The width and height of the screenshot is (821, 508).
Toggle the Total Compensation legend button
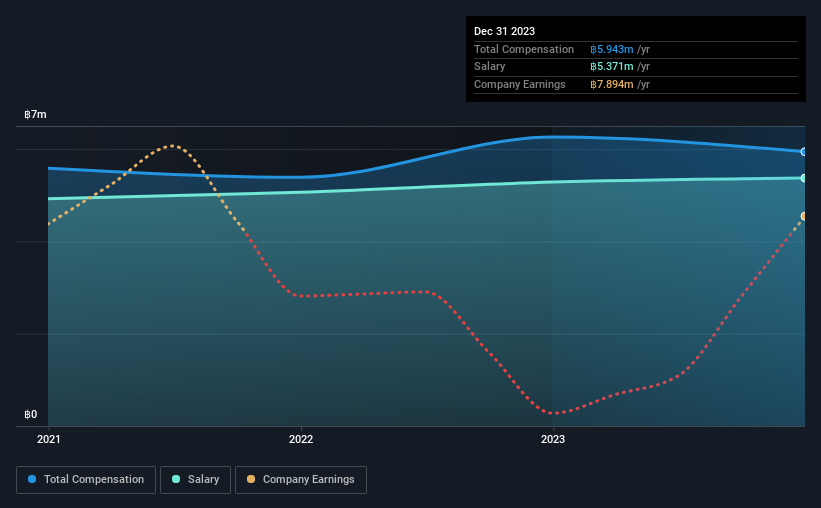pyautogui.click(x=86, y=480)
